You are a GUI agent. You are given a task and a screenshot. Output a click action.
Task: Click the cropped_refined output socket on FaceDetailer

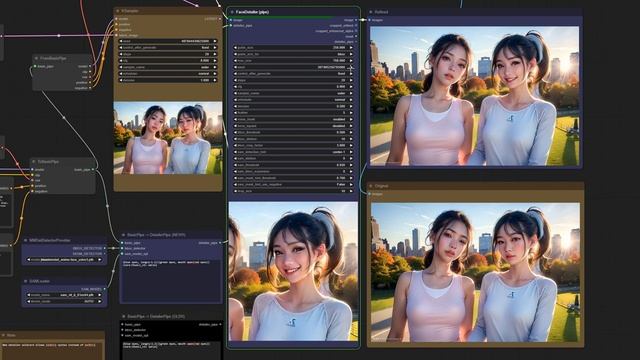point(356,25)
